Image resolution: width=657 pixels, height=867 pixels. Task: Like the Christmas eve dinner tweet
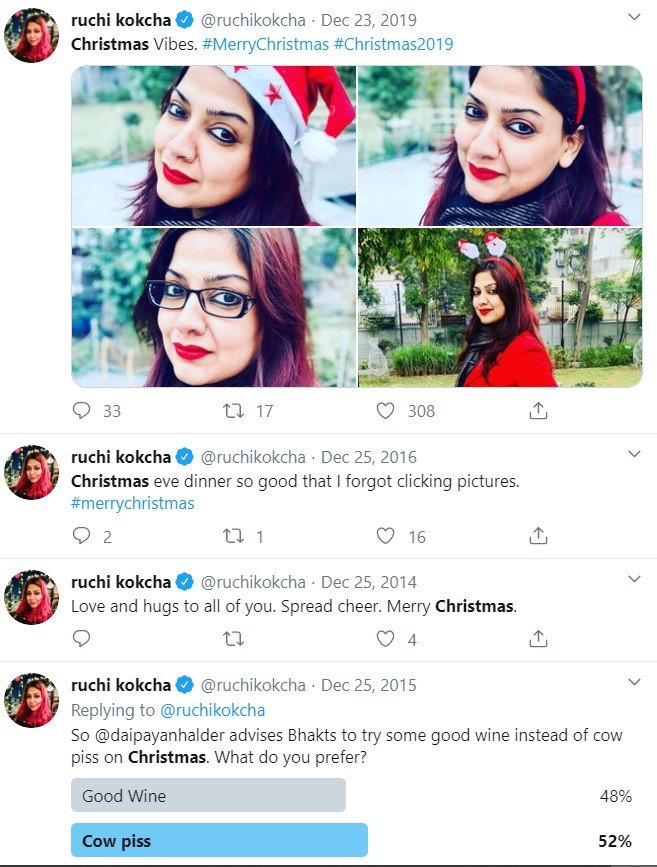tap(386, 536)
